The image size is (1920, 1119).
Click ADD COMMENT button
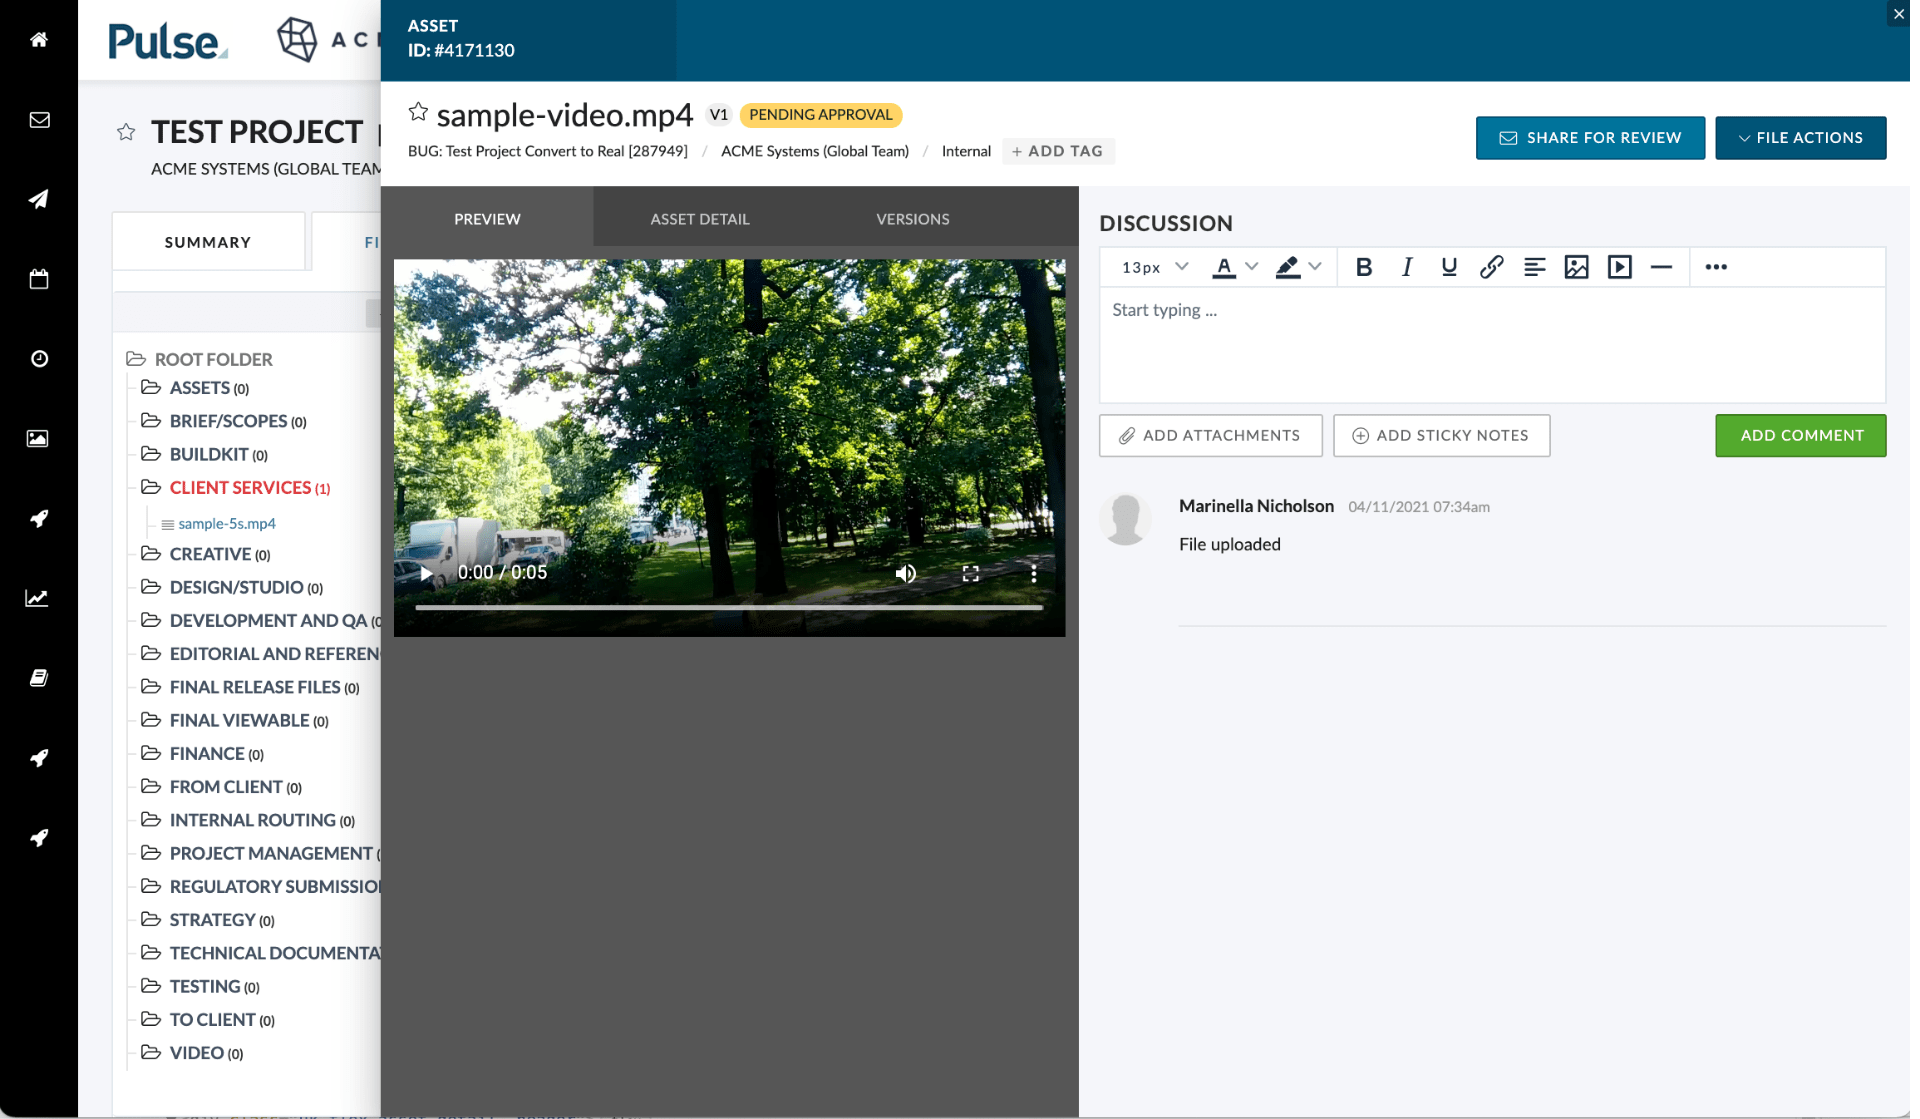click(x=1801, y=436)
